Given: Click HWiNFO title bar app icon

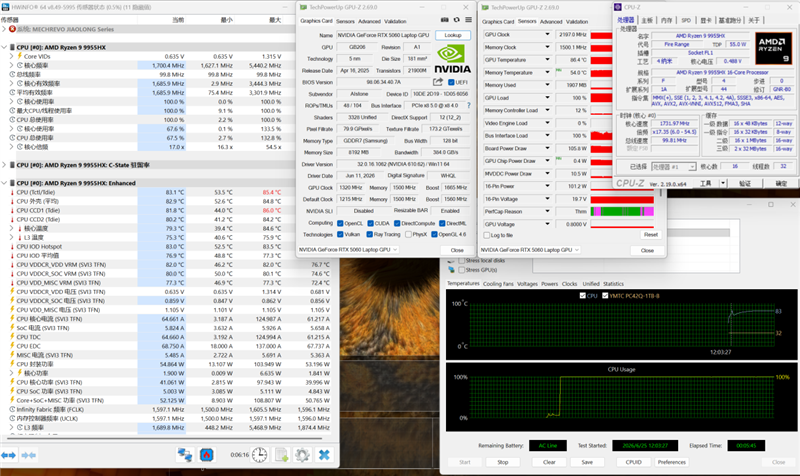Looking at the screenshot, I should point(5,8).
